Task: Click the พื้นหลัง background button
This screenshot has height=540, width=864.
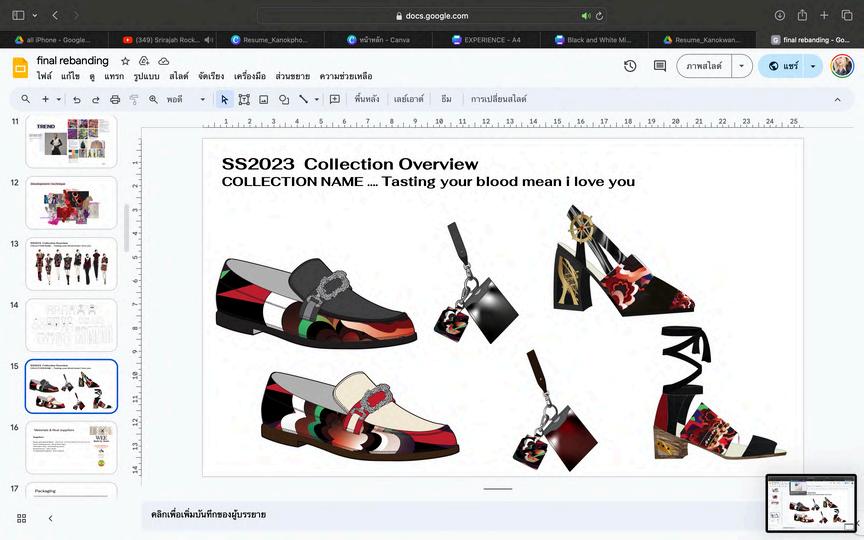Action: (367, 100)
